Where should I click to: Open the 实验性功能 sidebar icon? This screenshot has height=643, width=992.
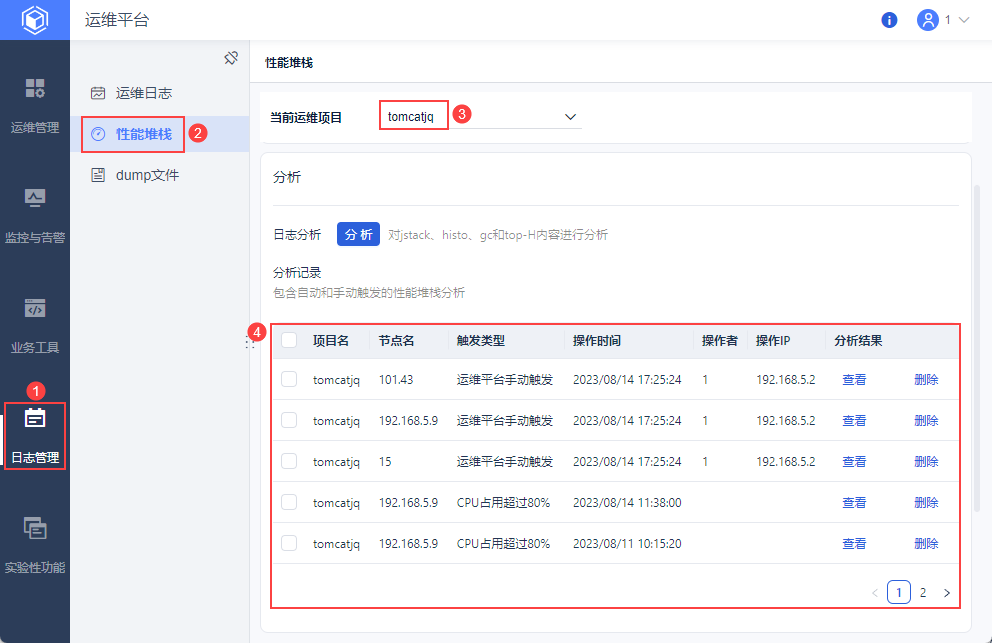coord(35,528)
